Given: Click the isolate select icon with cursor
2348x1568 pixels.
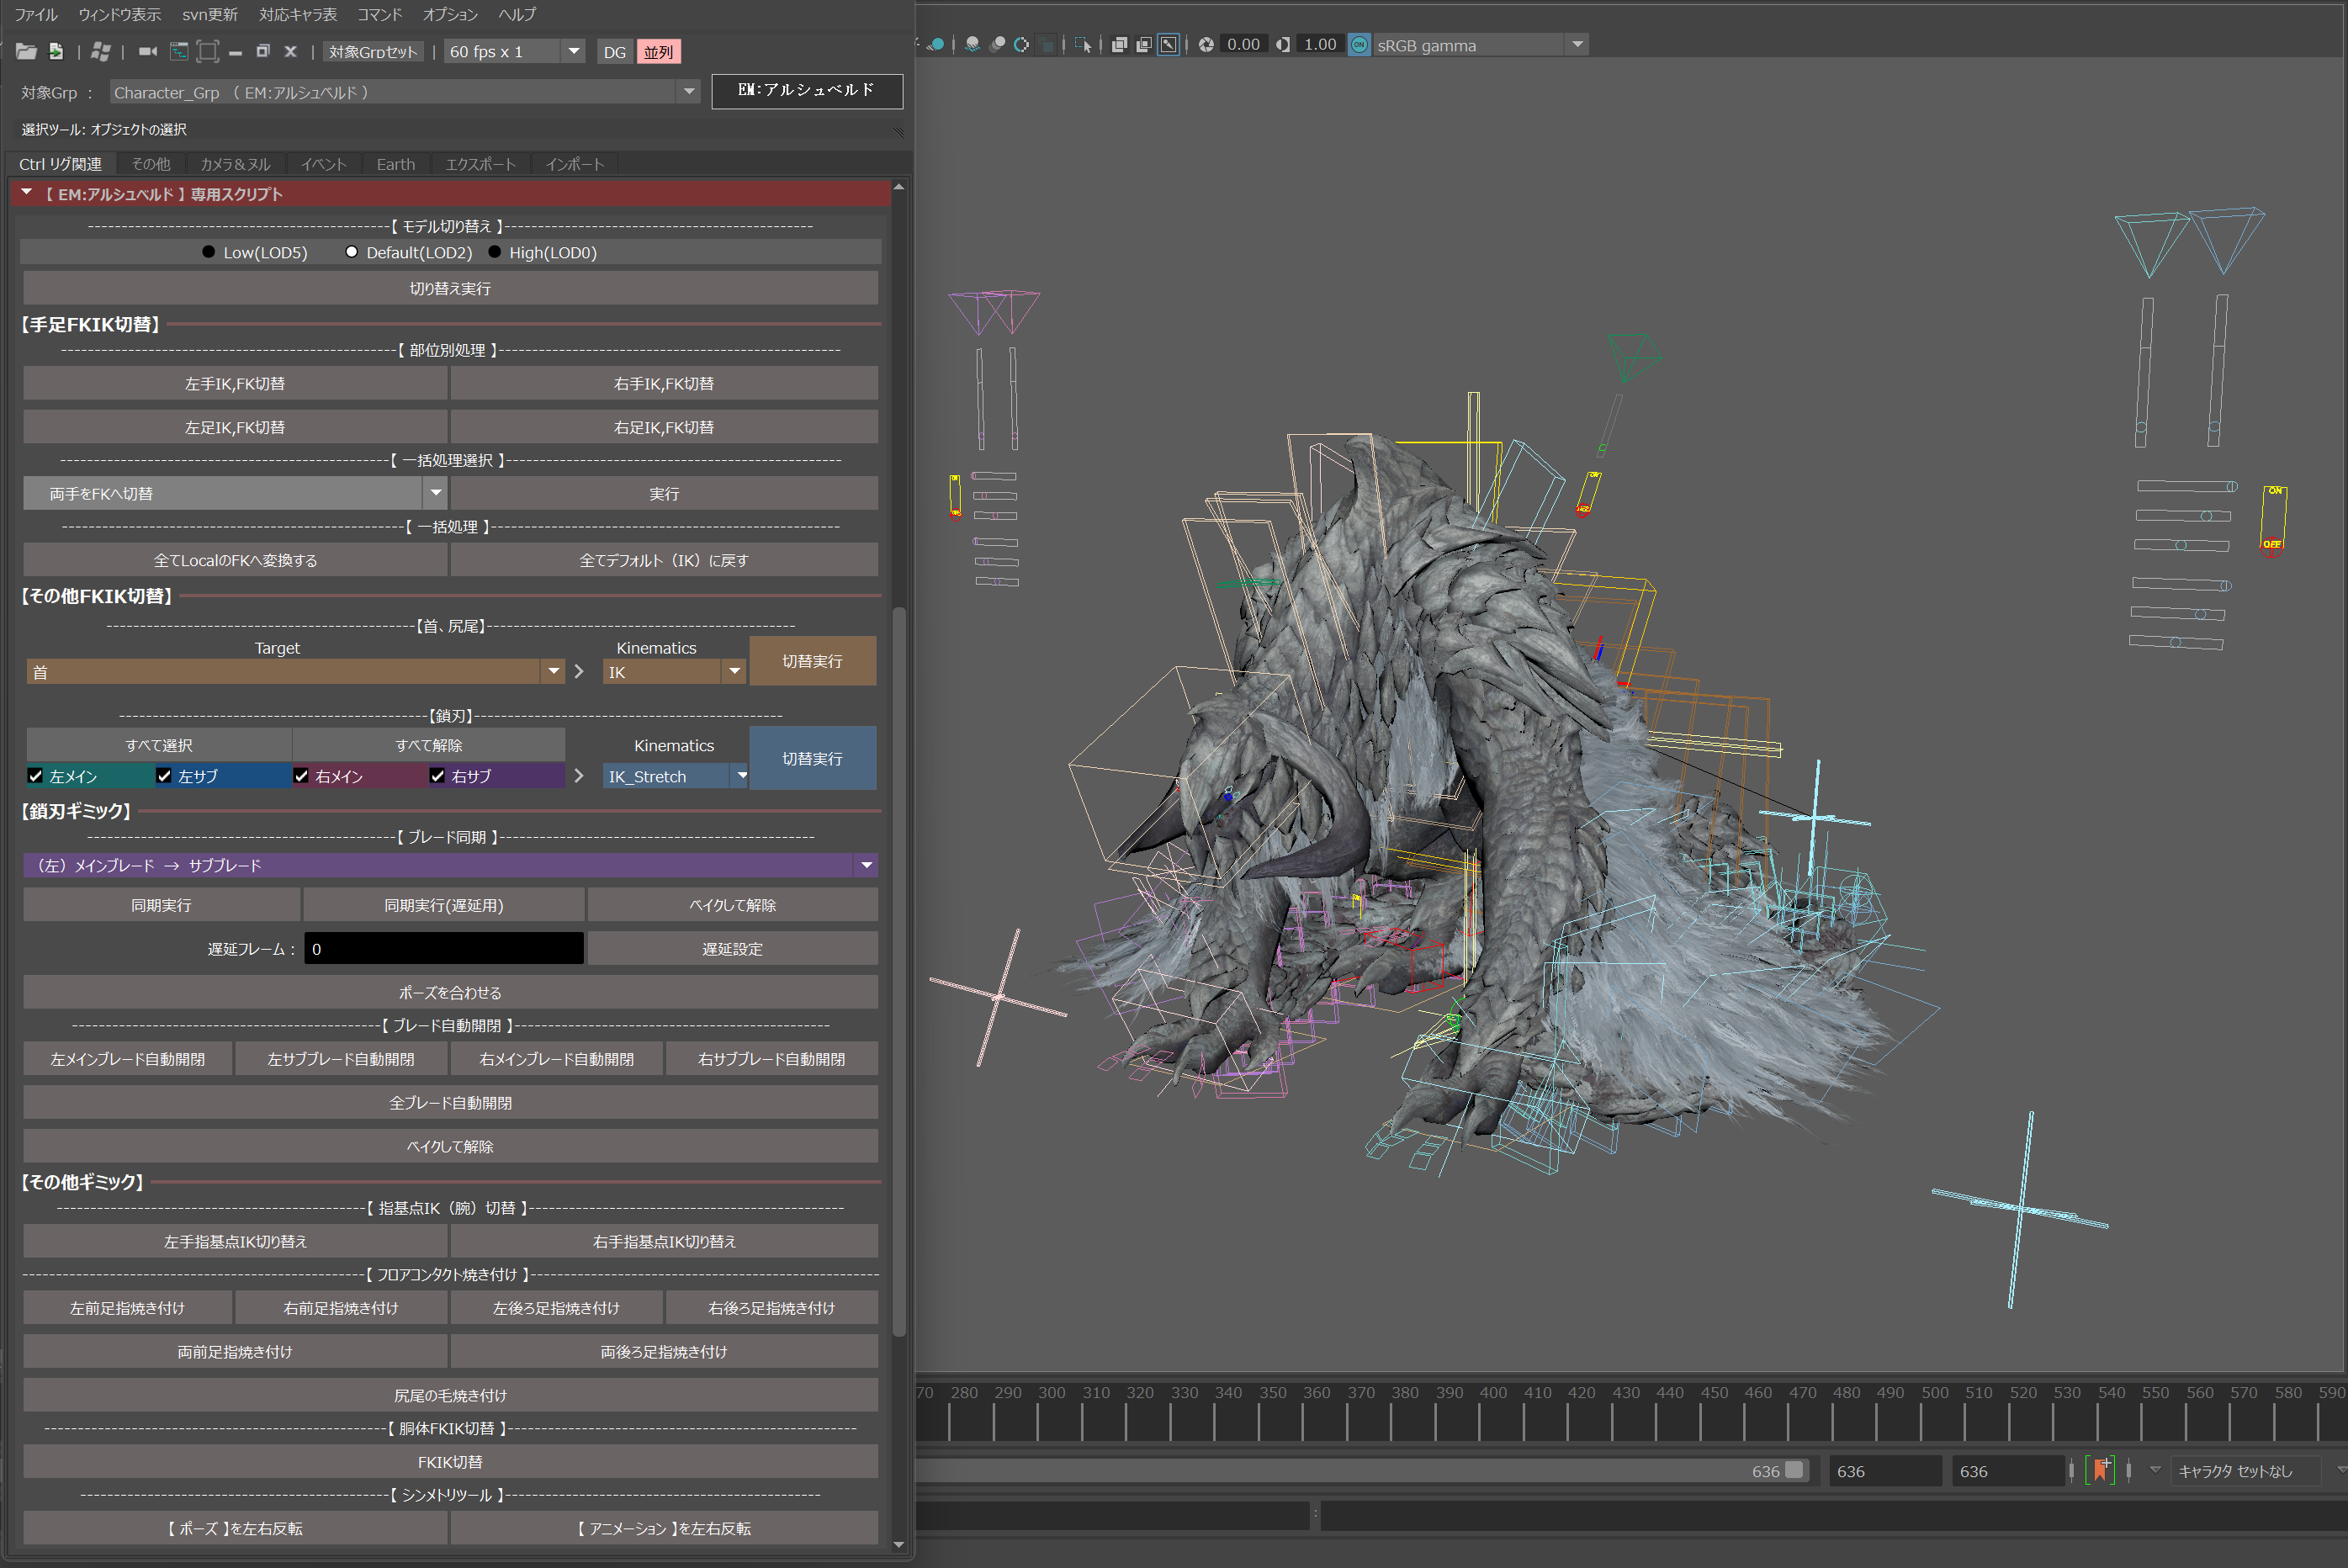Looking at the screenshot, I should (1083, 44).
